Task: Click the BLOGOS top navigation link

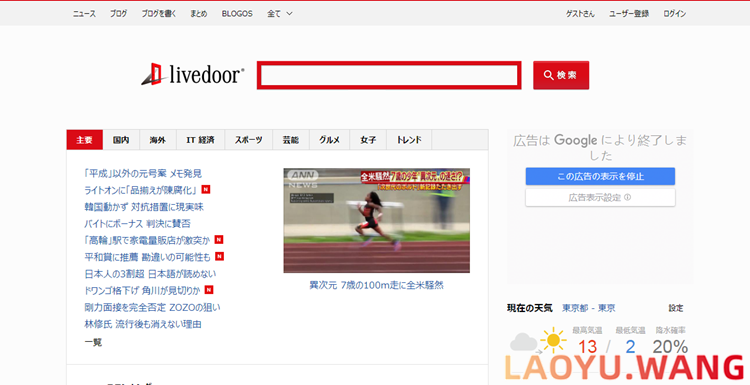Action: pos(237,13)
